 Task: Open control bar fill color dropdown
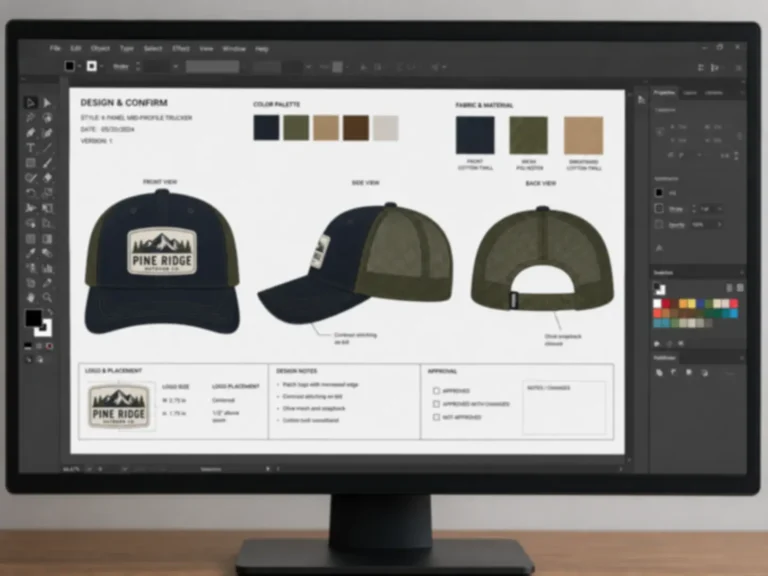[x=79, y=66]
